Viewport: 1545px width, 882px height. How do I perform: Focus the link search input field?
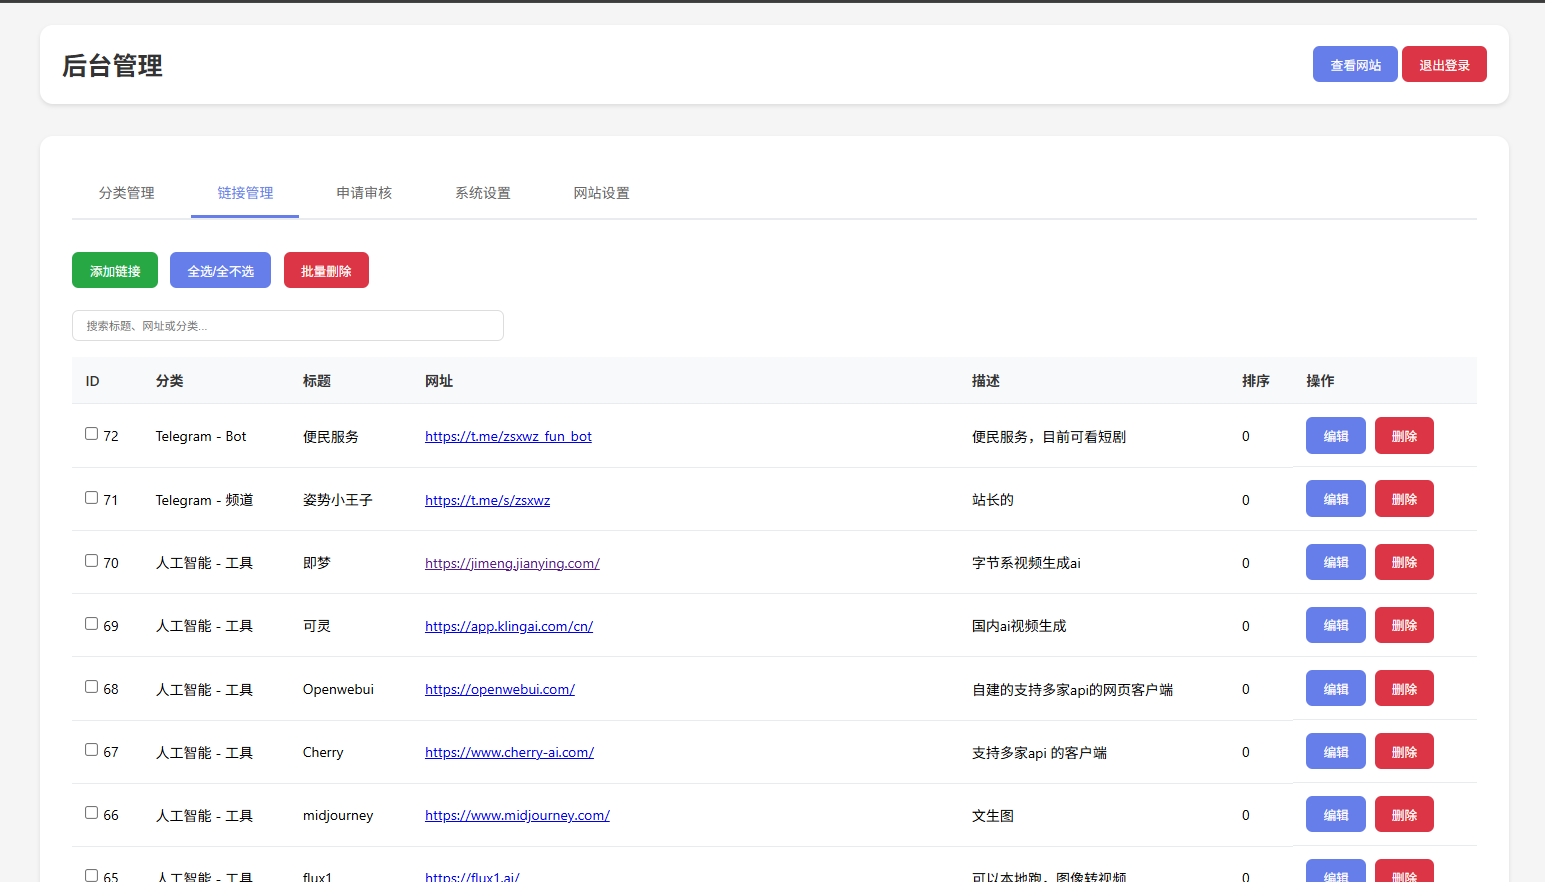[x=288, y=326]
